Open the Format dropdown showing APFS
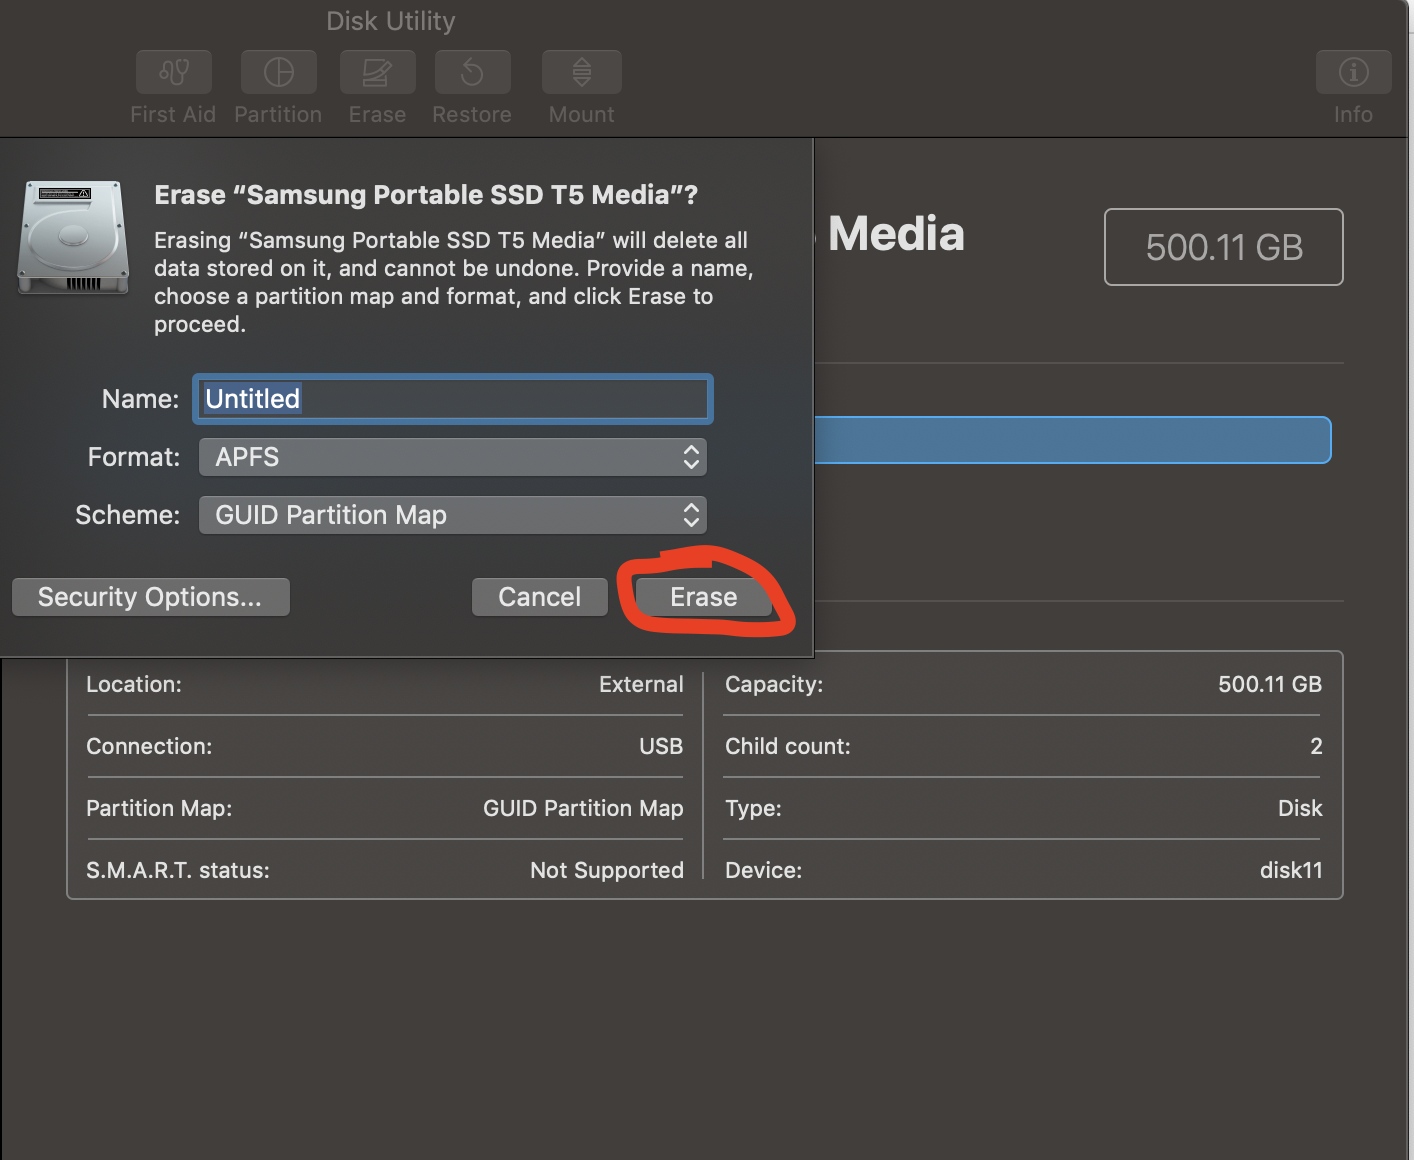Viewport: 1414px width, 1160px height. [x=452, y=457]
